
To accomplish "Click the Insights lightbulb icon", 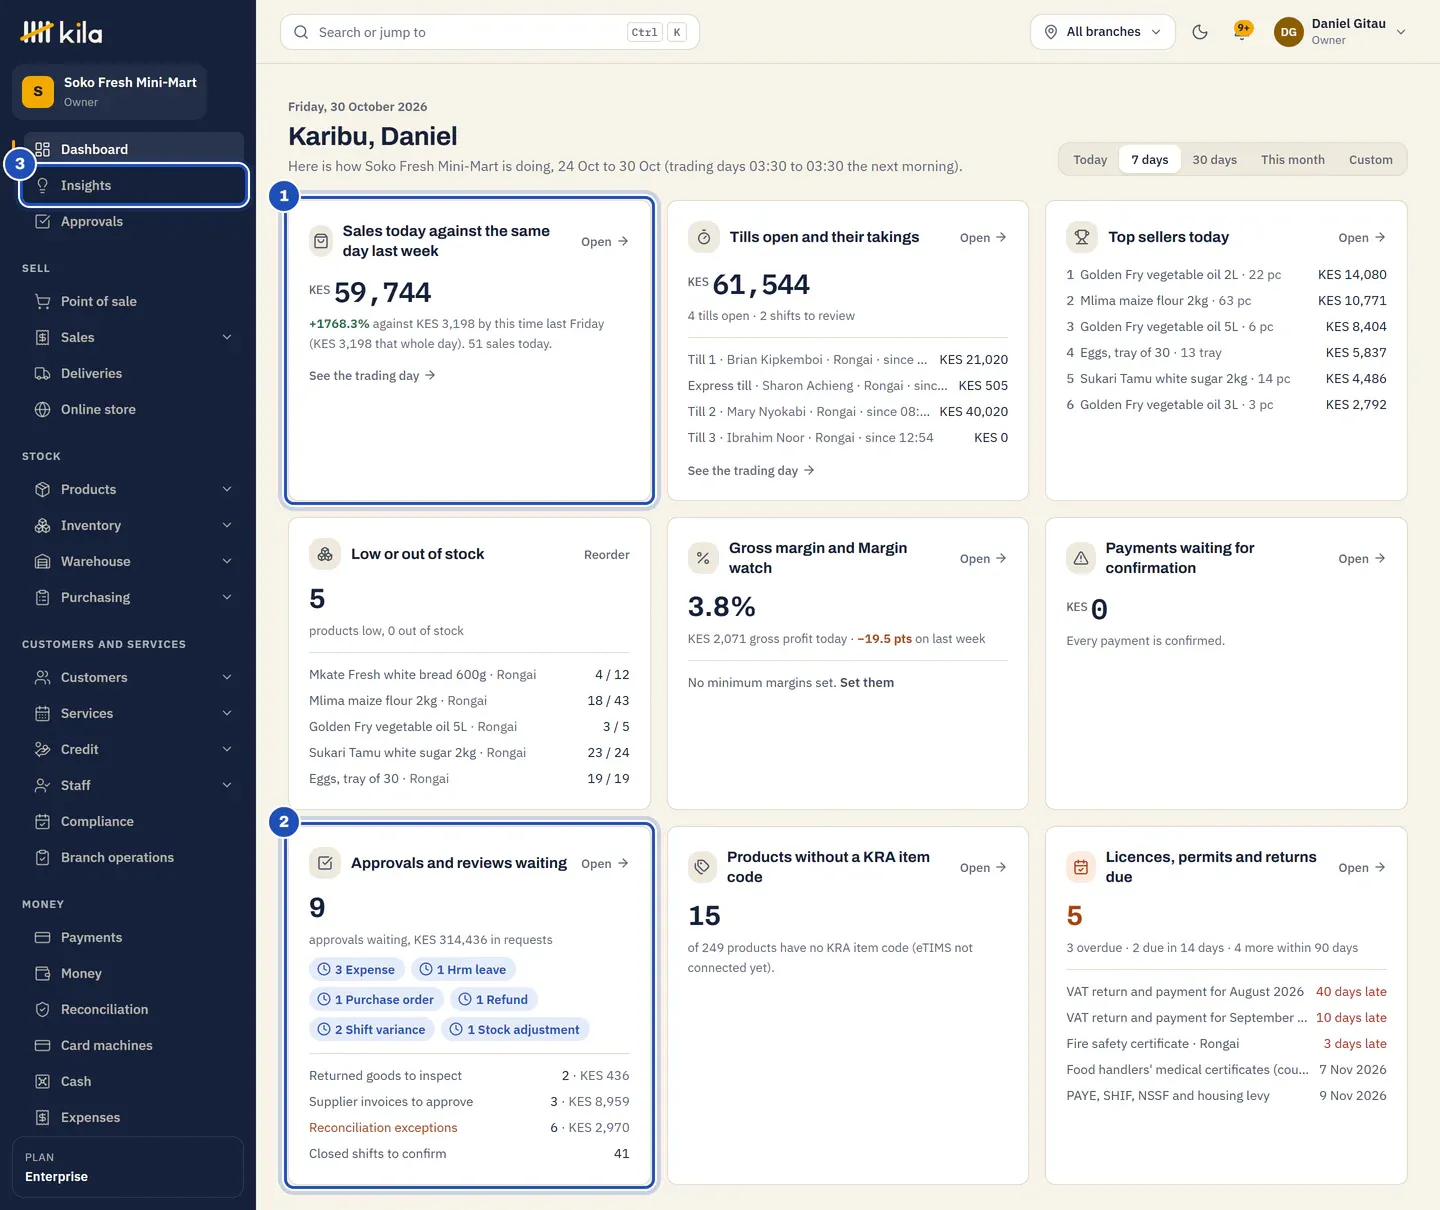I will pyautogui.click(x=42, y=185).
